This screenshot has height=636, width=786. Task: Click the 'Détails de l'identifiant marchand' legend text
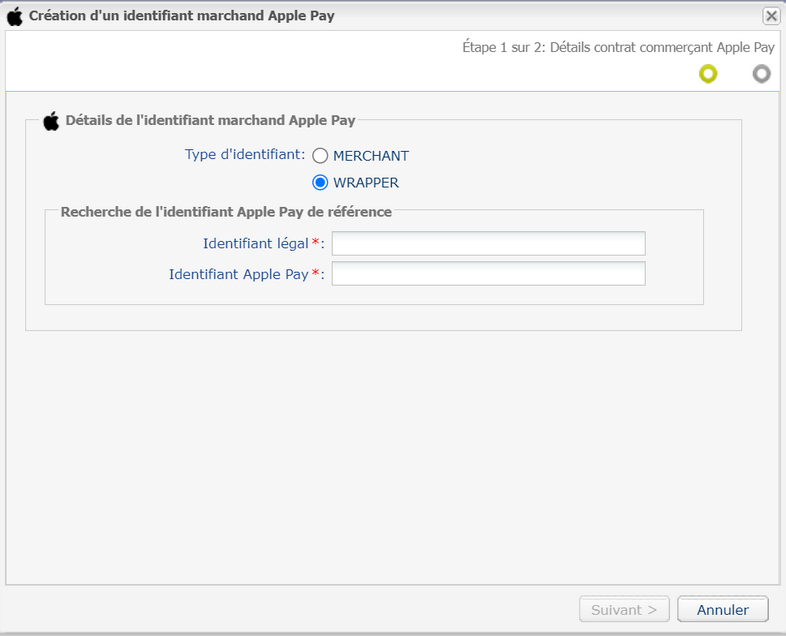(x=211, y=120)
